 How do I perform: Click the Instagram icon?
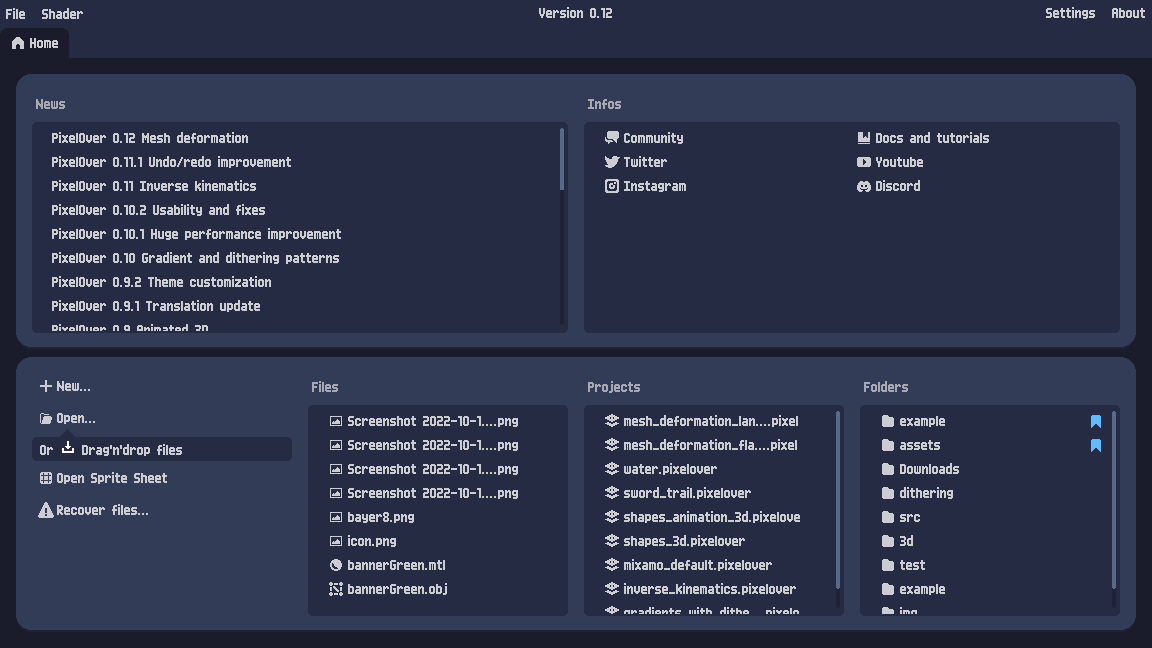click(x=611, y=186)
